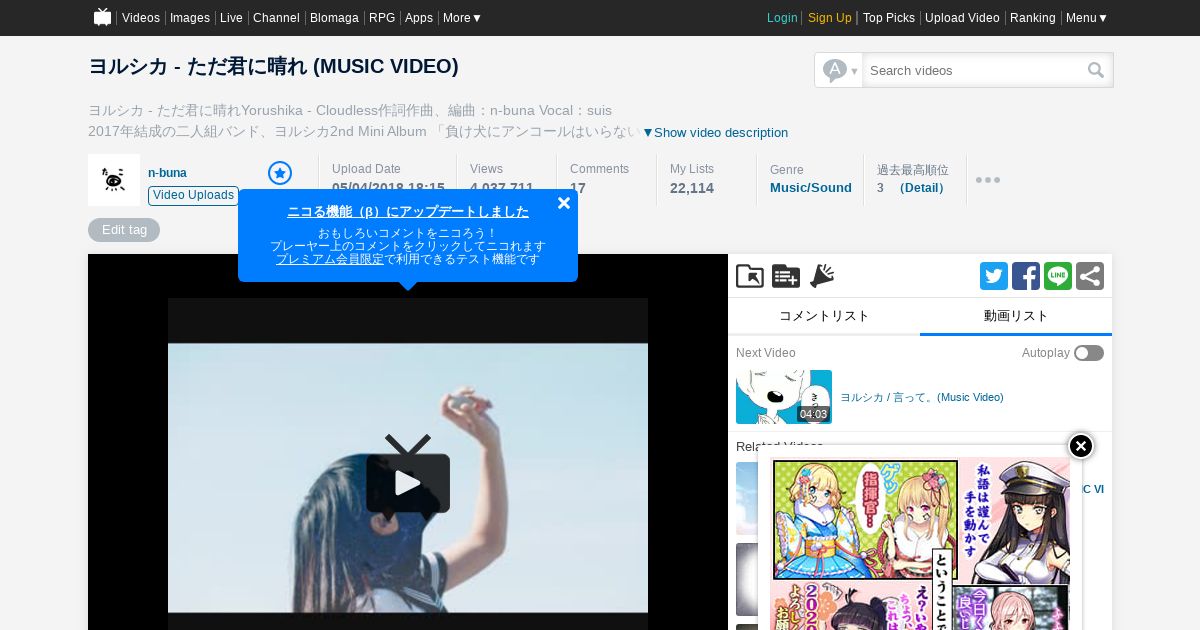The image size is (1200, 630).
Task: Switch to the コメントリスト tab
Action: 824,316
